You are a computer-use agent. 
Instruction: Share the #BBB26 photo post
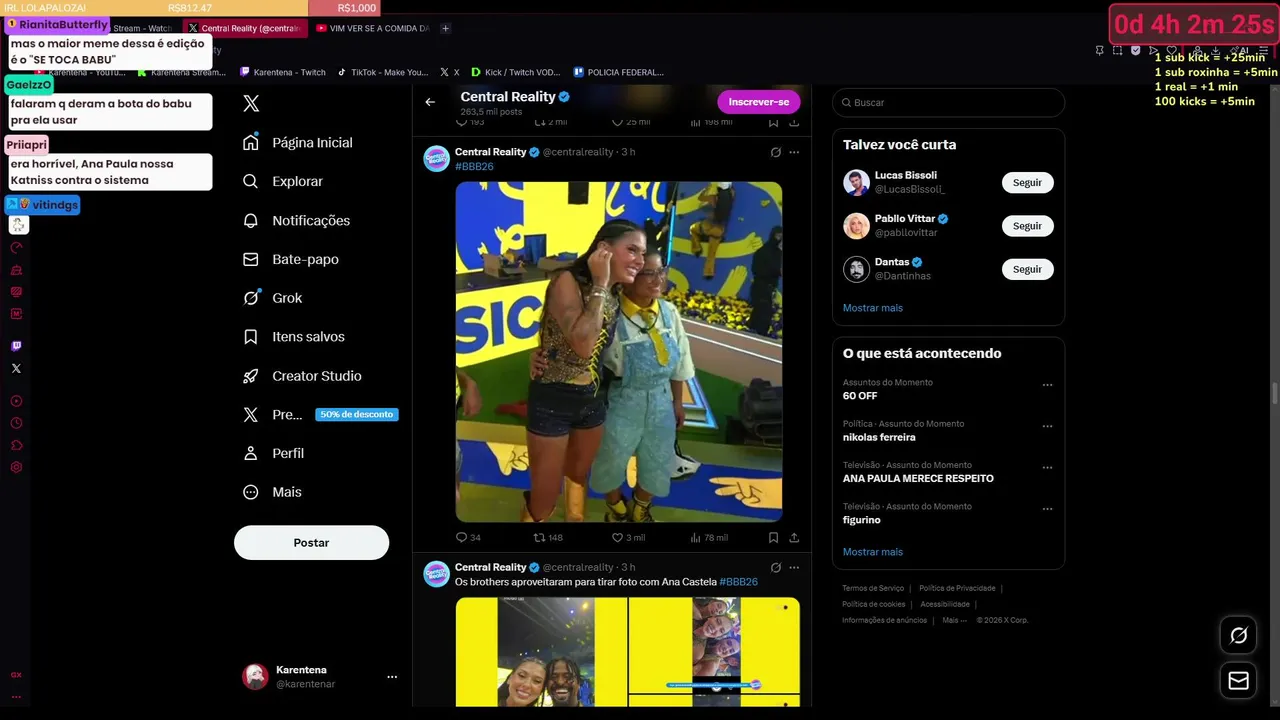[x=794, y=538]
